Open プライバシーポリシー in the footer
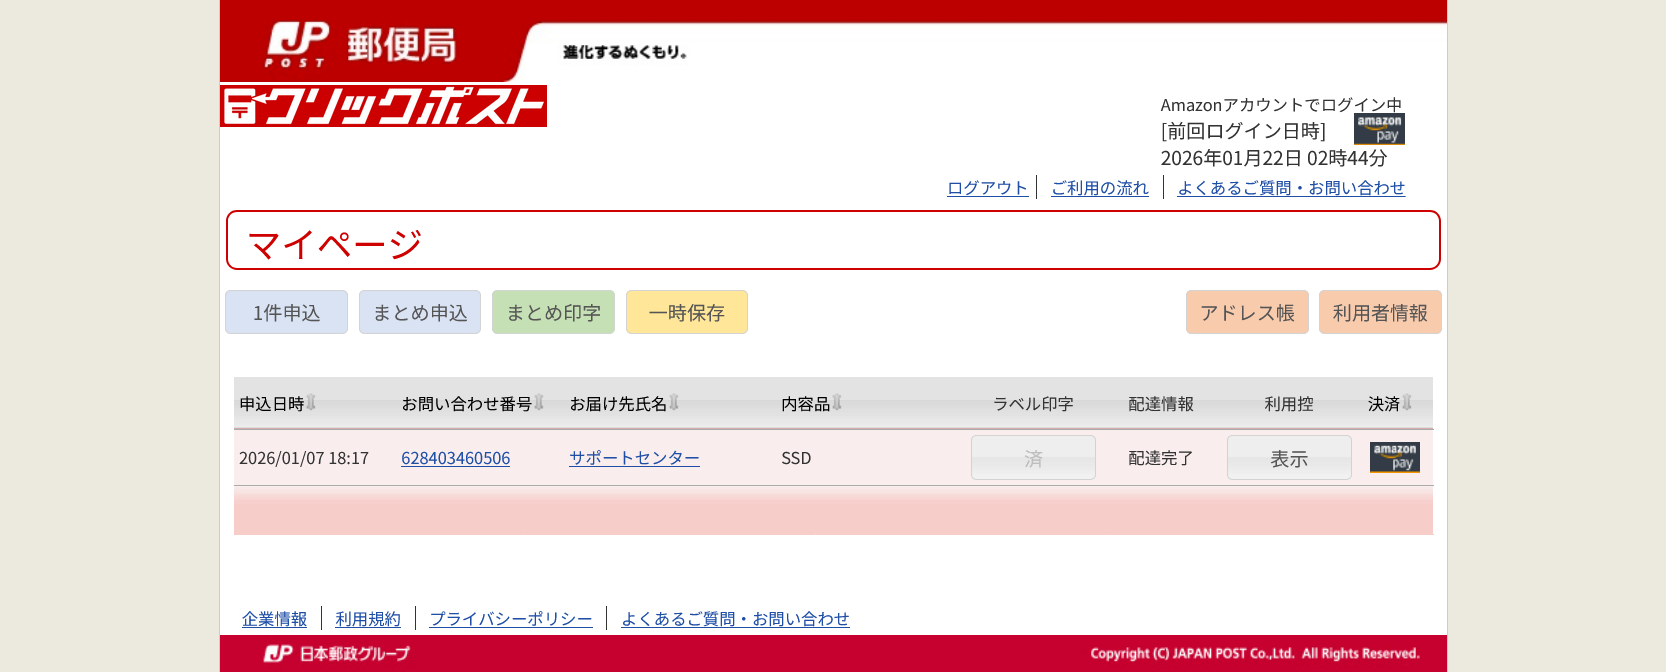1666x672 pixels. coord(511,619)
